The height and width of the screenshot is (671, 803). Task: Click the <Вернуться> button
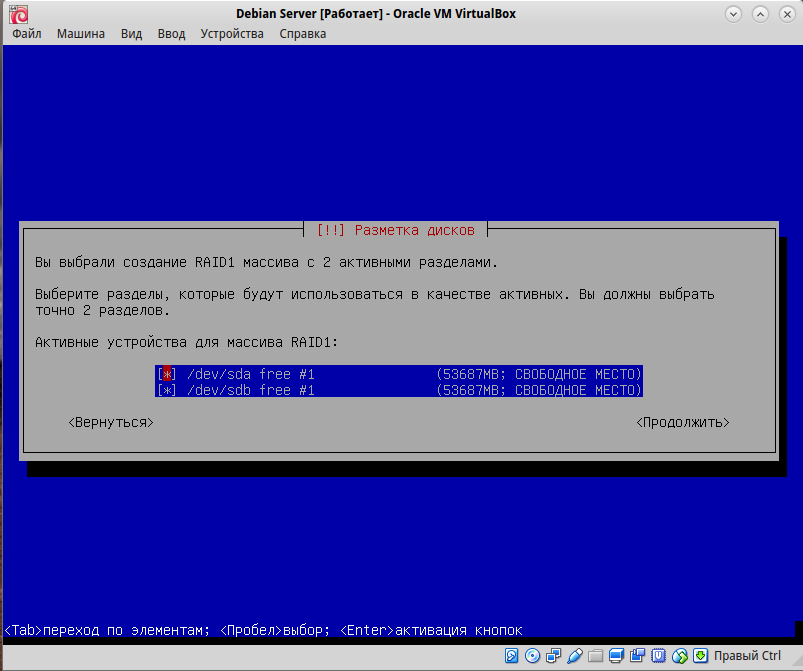pyautogui.click(x=111, y=423)
